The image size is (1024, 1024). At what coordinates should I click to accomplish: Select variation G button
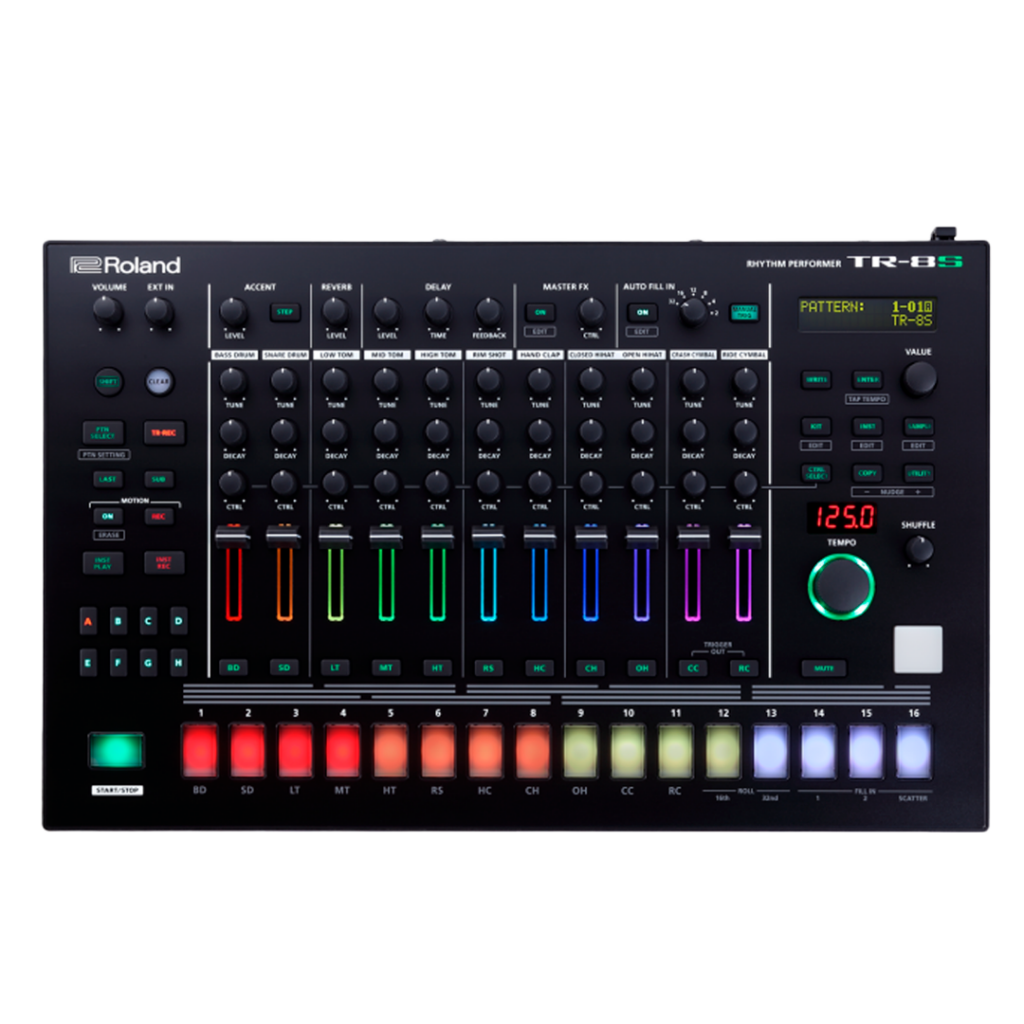pyautogui.click(x=148, y=662)
